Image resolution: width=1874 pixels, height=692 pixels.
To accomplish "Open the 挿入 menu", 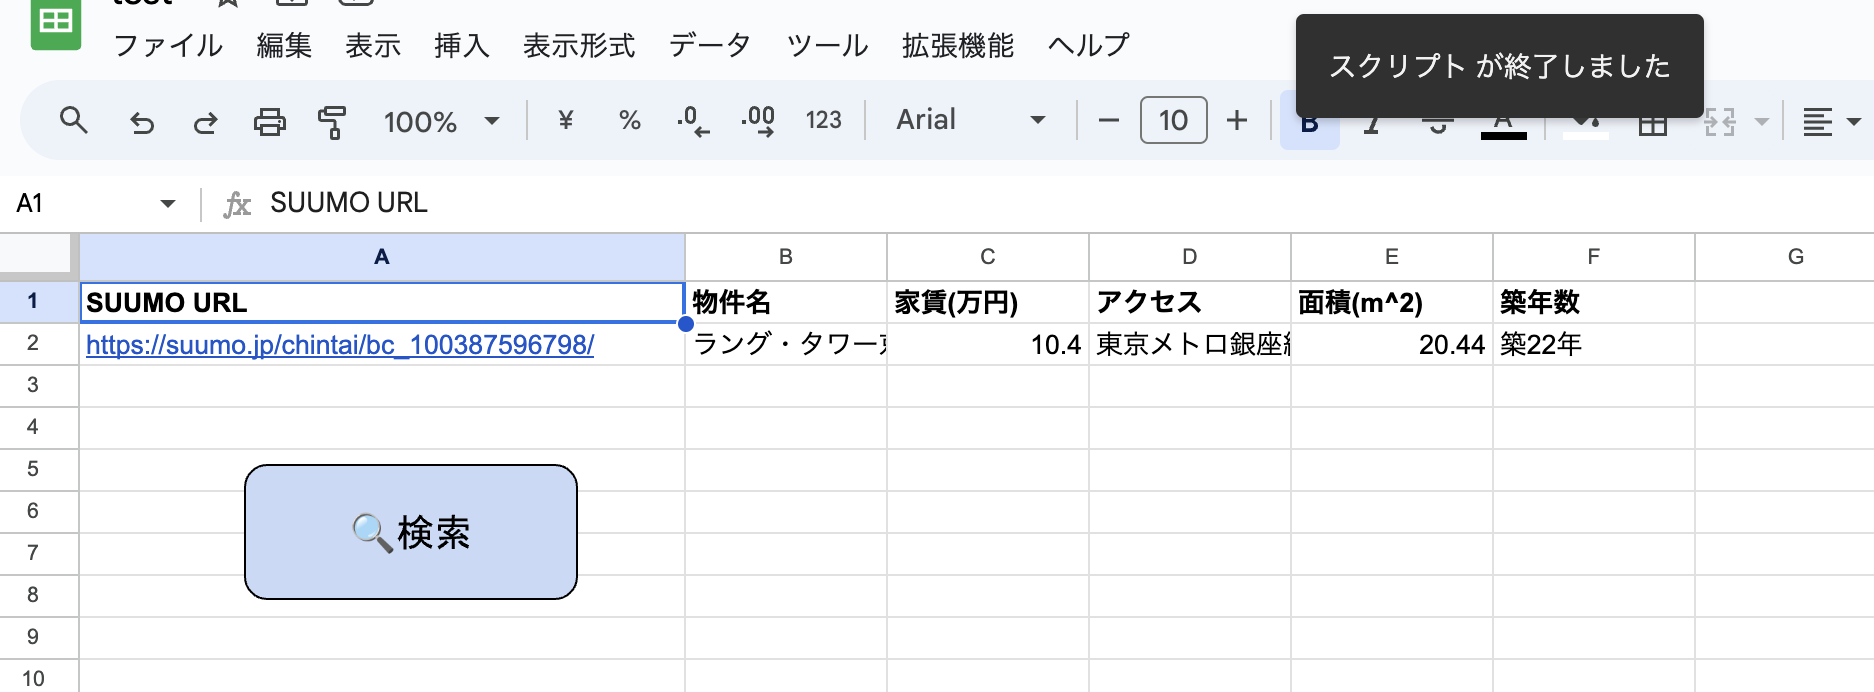I will point(462,45).
